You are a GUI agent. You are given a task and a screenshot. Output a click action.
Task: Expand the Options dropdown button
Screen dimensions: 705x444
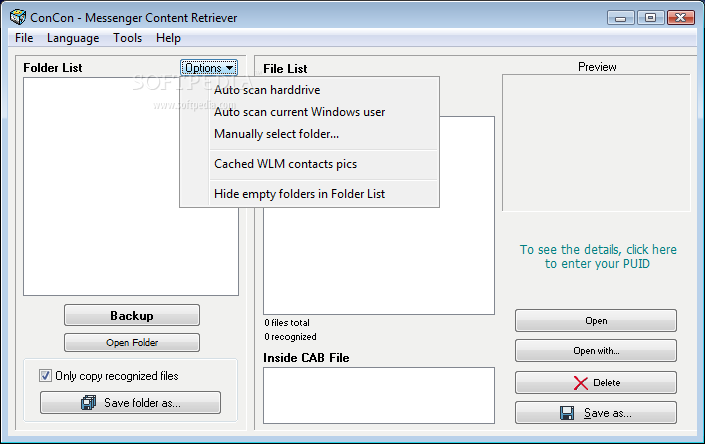[x=209, y=68]
